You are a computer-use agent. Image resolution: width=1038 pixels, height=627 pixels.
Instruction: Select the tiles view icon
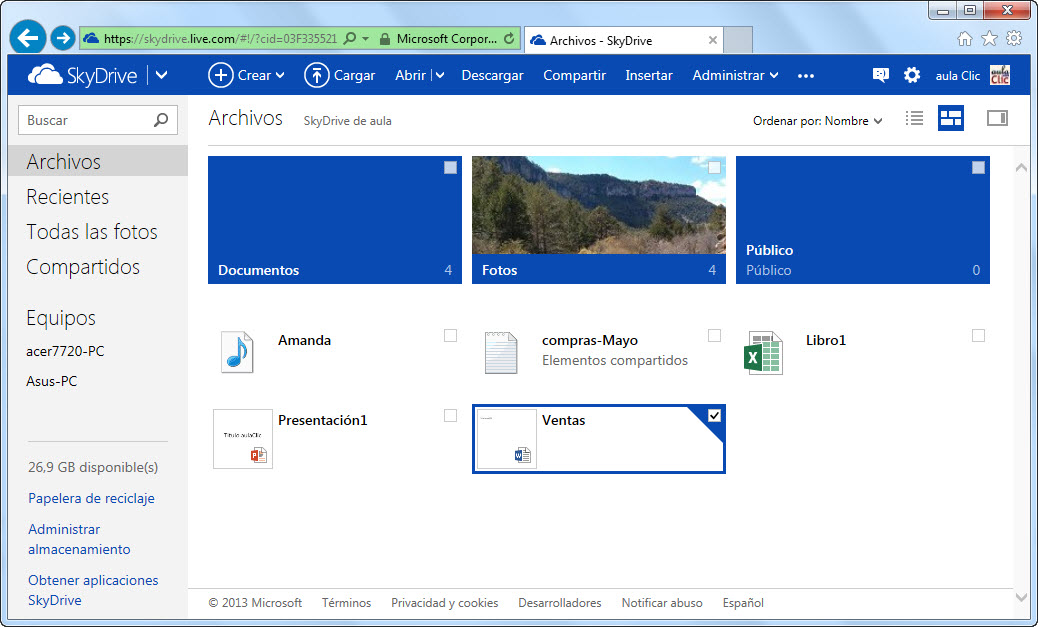(x=950, y=118)
